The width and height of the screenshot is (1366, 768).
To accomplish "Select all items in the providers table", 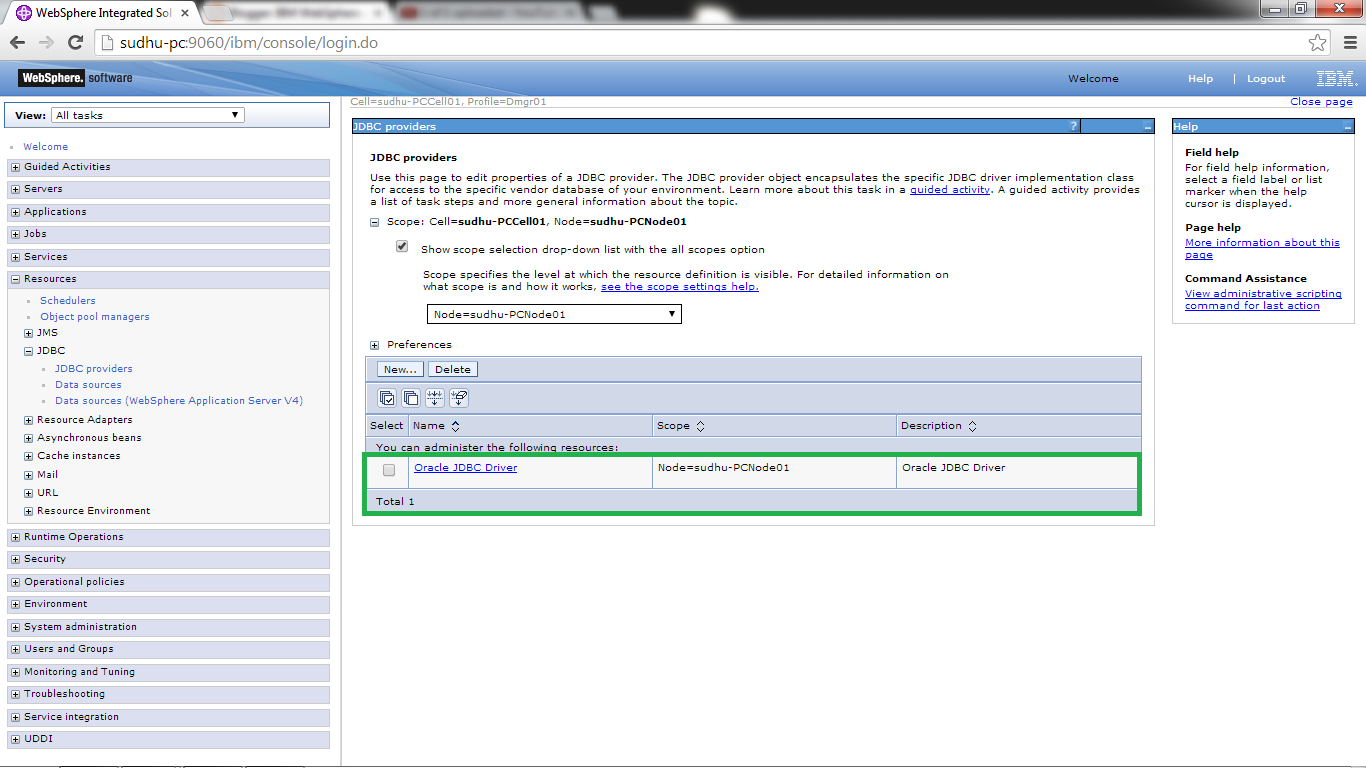I will pos(386,397).
